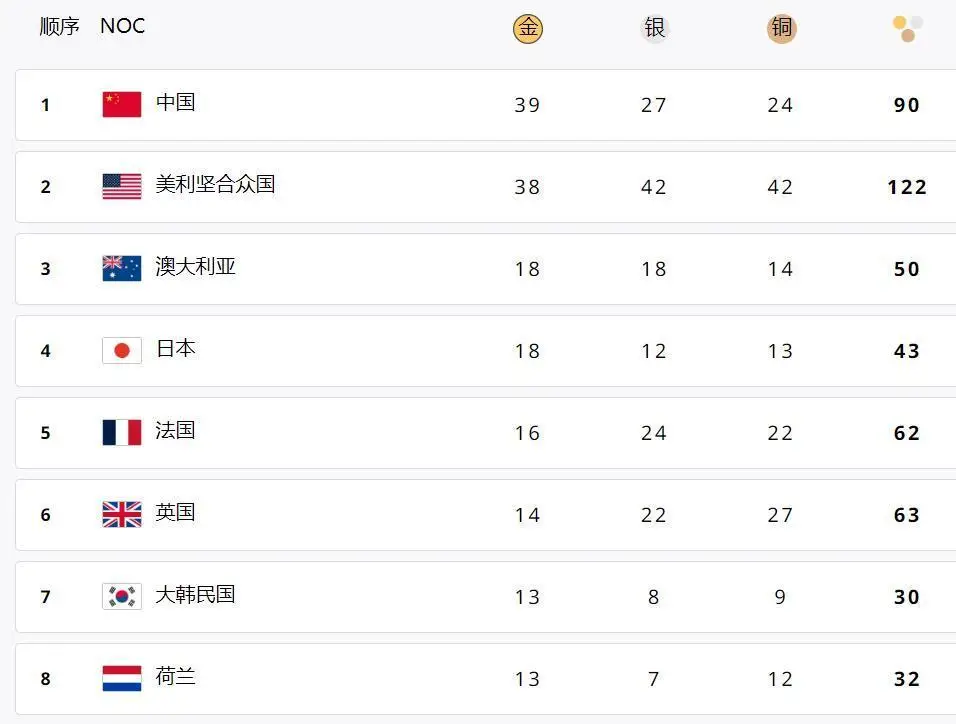
Task: Click the total medals icon
Action: [x=908, y=29]
